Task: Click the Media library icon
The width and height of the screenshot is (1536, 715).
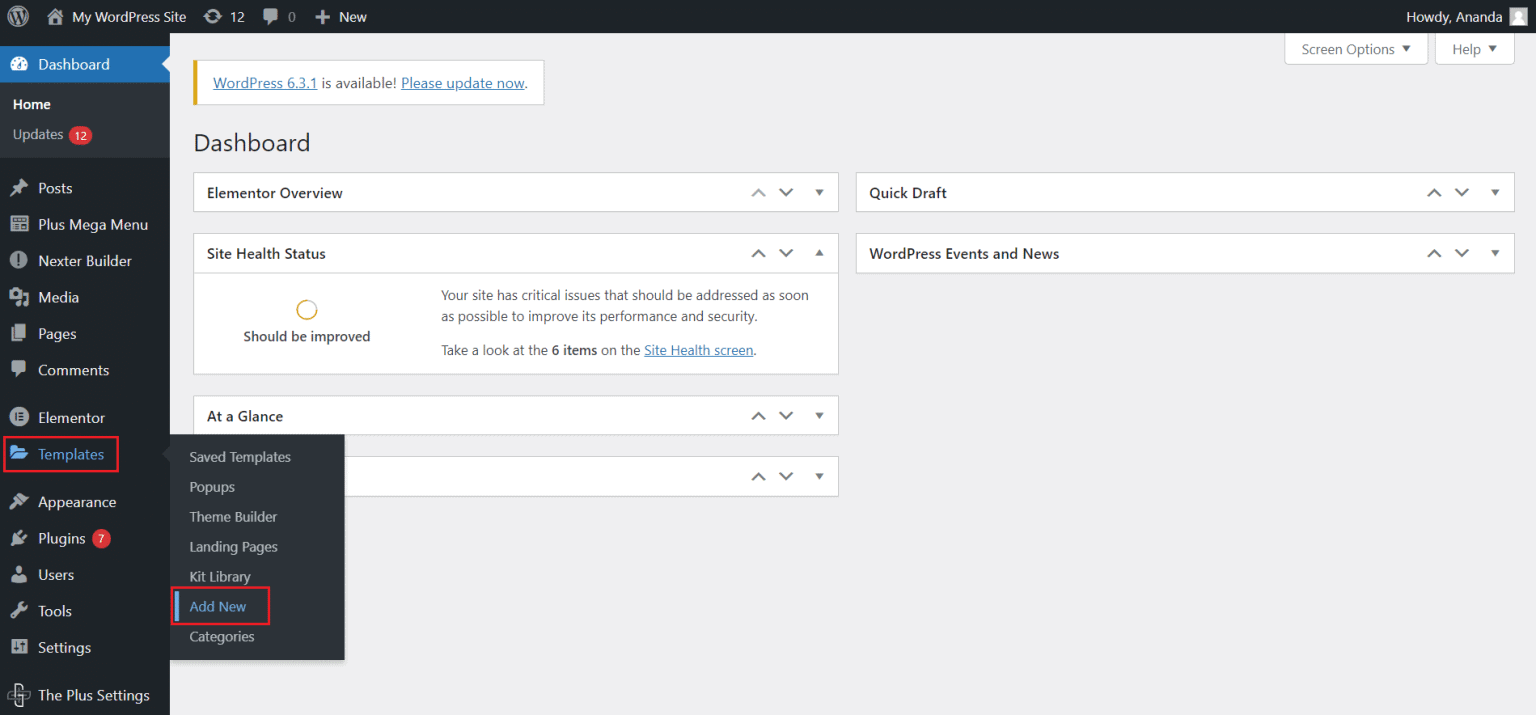Action: (19, 298)
